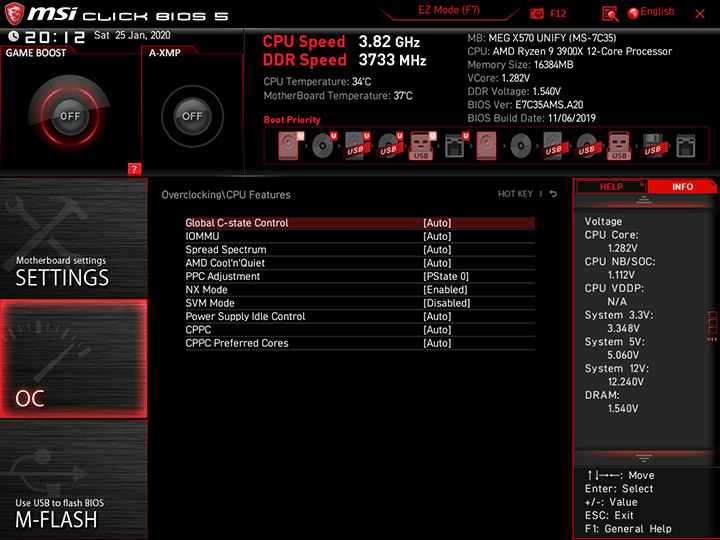Select the legacy USB hard disk boot device

[553, 146]
